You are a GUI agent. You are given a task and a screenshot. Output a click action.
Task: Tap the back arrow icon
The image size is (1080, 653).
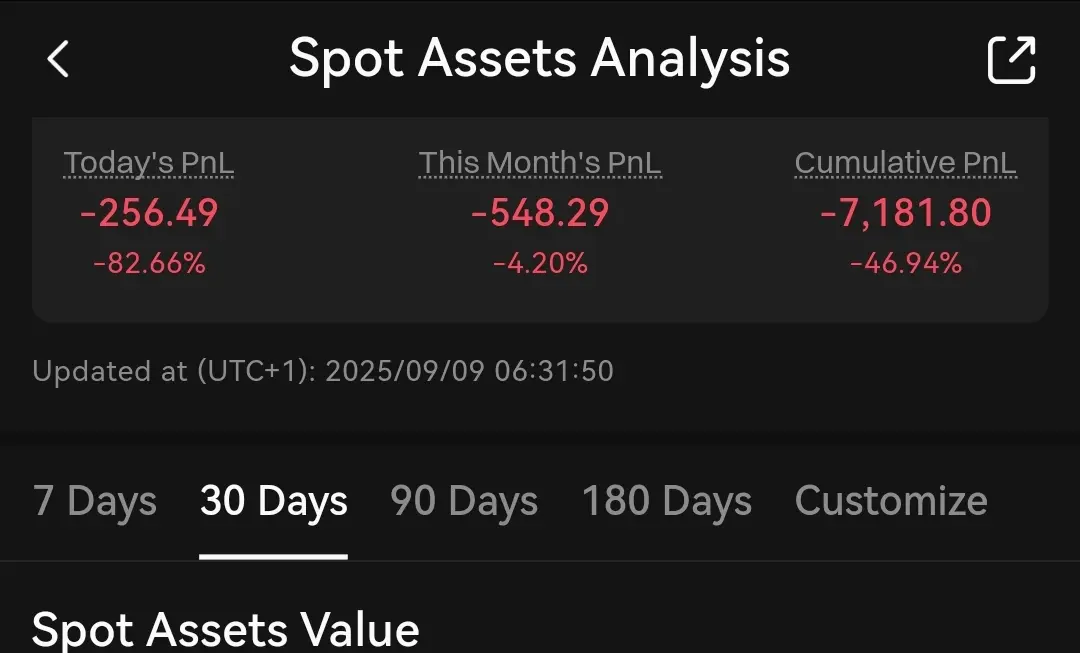[59, 60]
